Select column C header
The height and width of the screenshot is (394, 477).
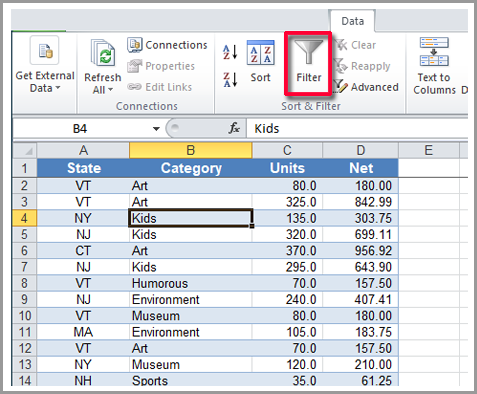tap(287, 151)
